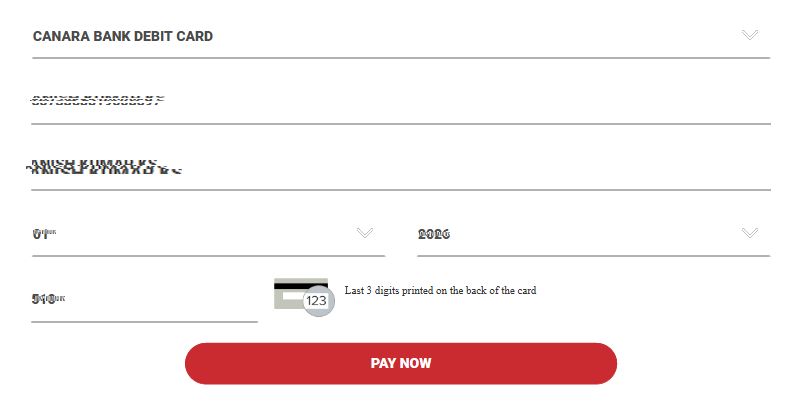Focus the card number input field

[x=400, y=102]
